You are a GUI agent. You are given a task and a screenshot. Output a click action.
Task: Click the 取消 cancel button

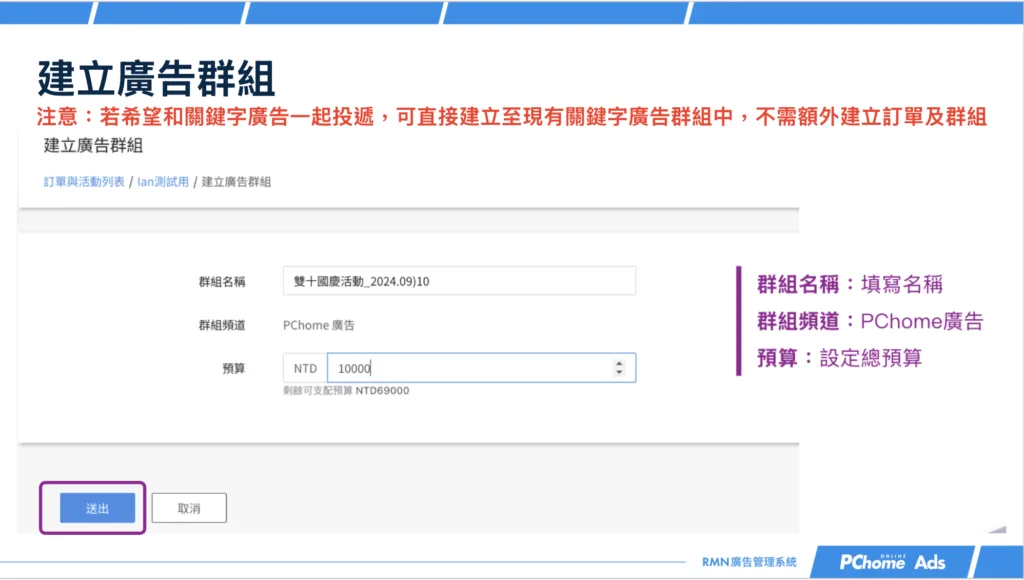tap(189, 508)
